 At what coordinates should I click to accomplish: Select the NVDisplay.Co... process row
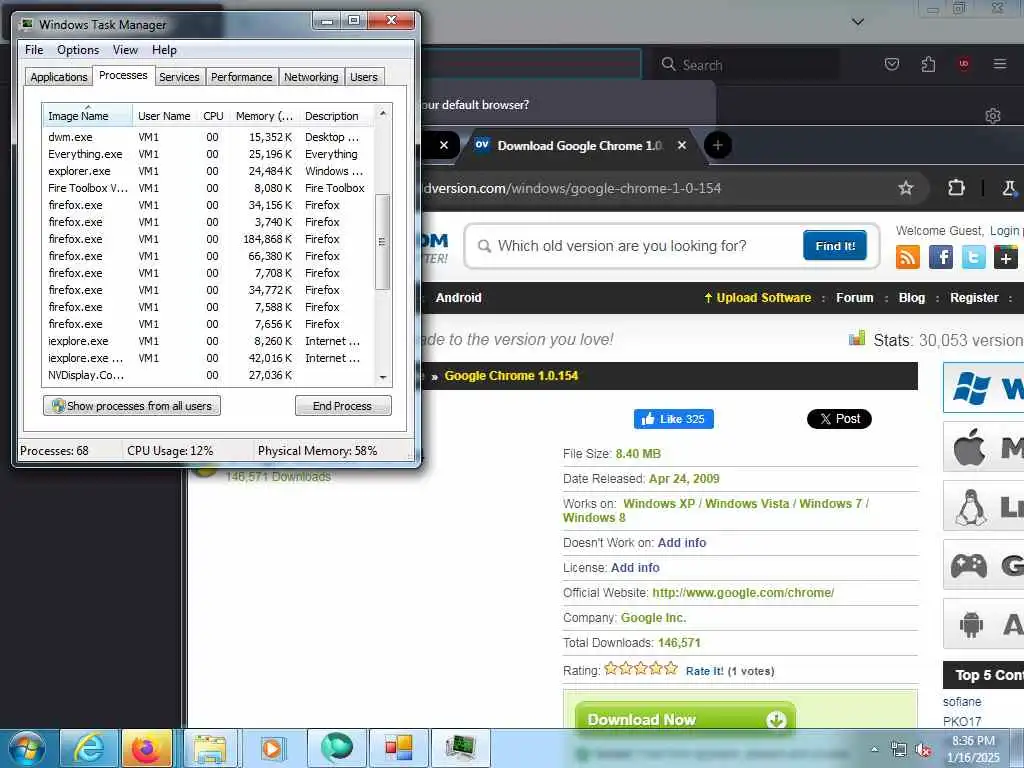(209, 375)
